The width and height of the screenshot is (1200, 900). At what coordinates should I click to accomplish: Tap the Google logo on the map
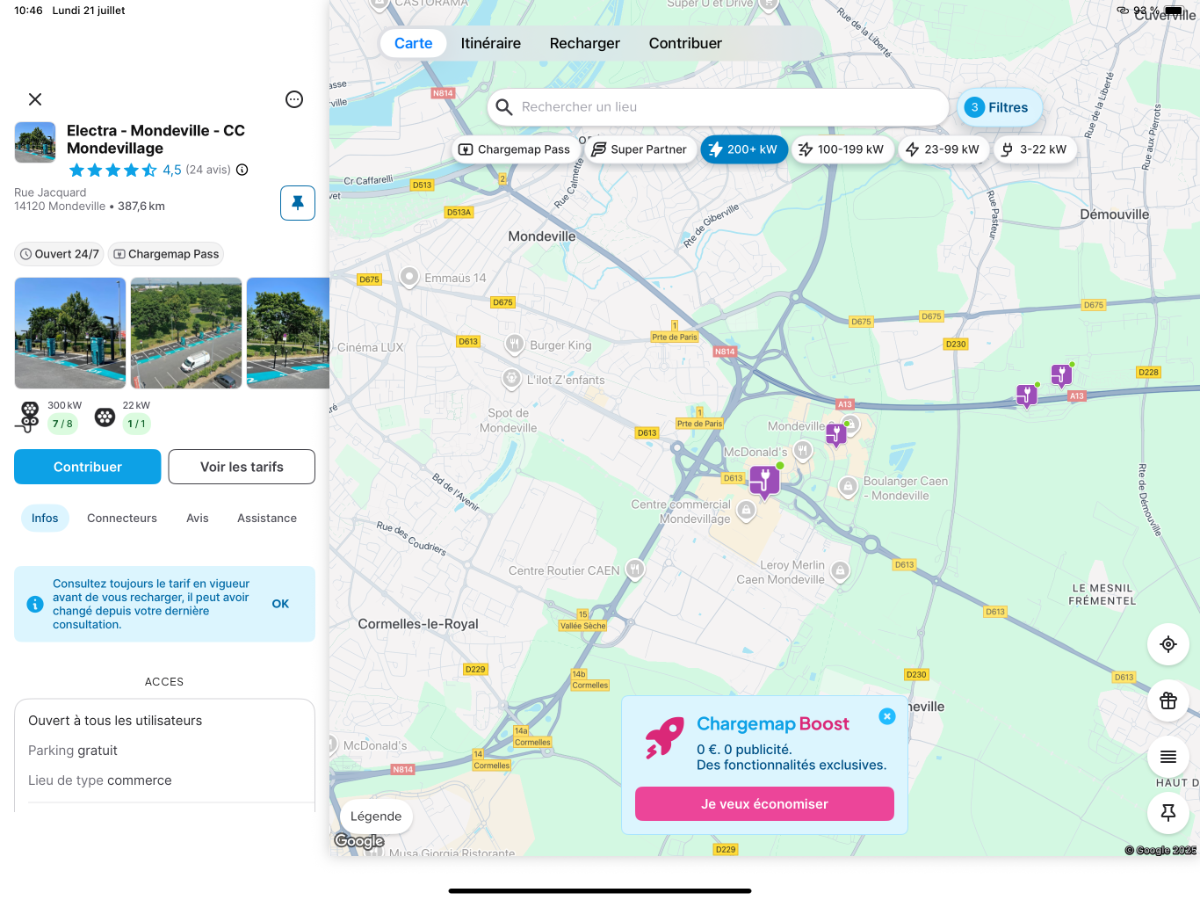coord(359,842)
